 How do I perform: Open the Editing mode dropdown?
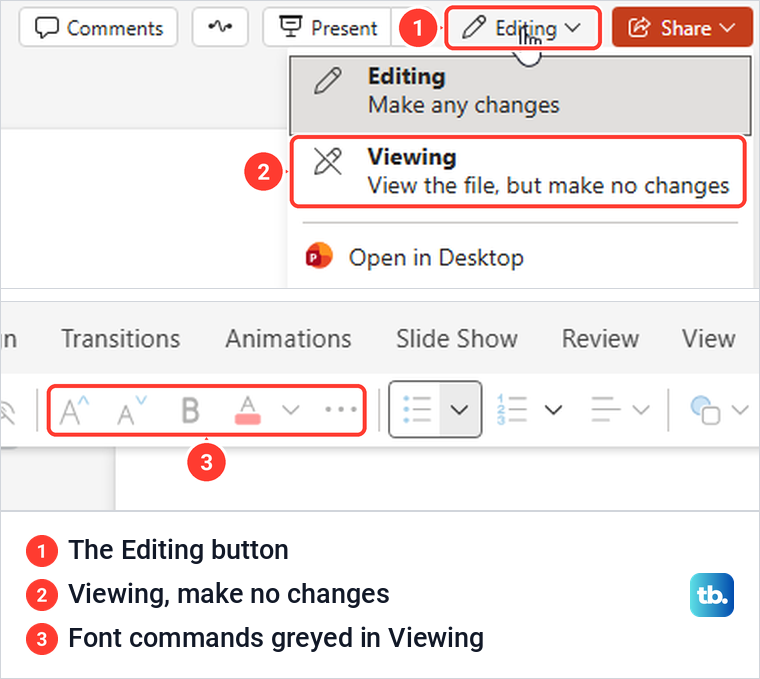523,28
